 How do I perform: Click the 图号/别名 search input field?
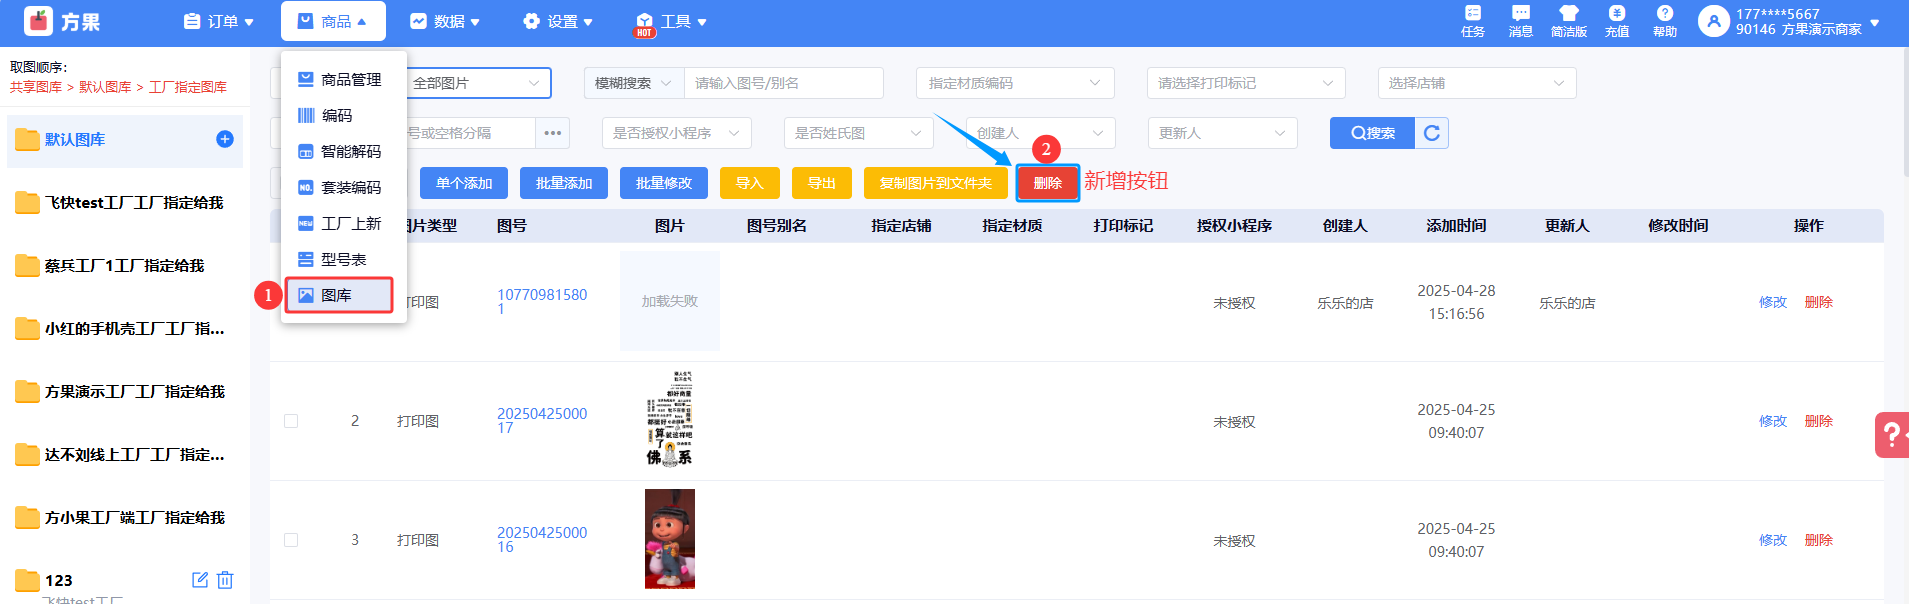coord(783,83)
